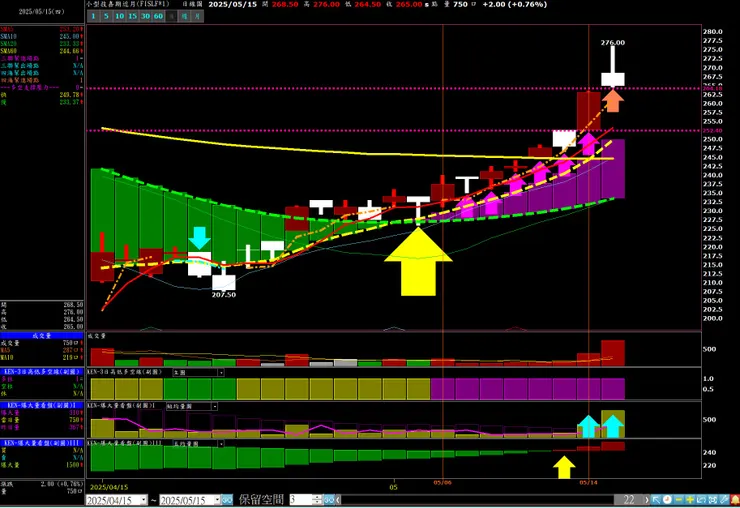Select the 15-minute timeframe button

click(133, 16)
